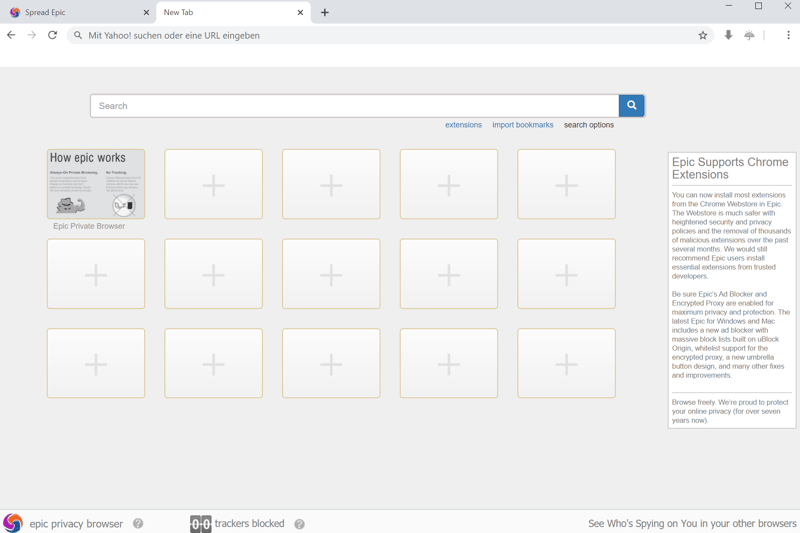This screenshot has width=800, height=533.
Task: Open help icon next to trackers blocked
Action: click(299, 524)
